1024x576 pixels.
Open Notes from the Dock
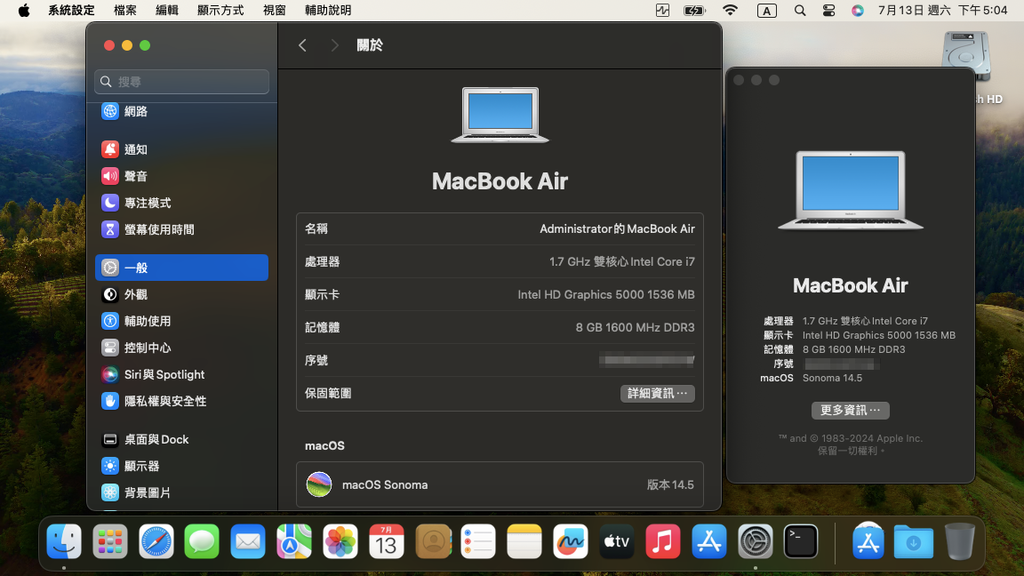pos(524,541)
